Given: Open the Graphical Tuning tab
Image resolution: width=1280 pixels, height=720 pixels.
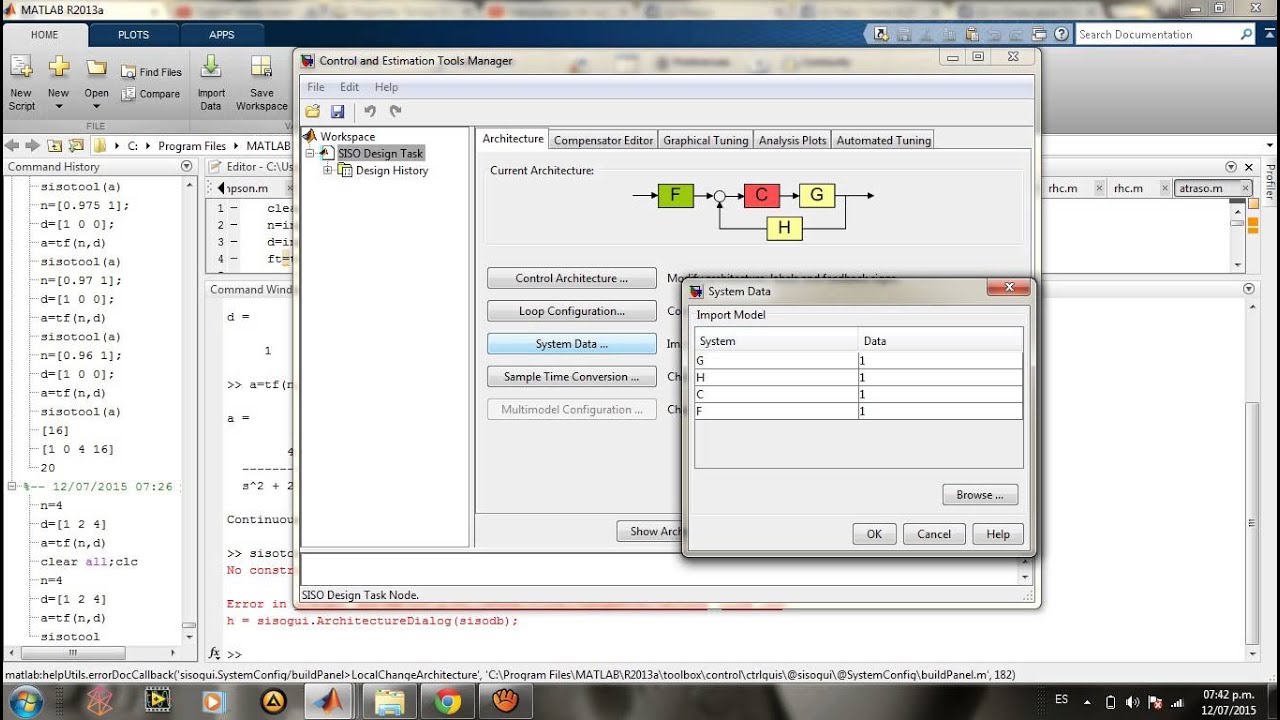Looking at the screenshot, I should point(705,140).
